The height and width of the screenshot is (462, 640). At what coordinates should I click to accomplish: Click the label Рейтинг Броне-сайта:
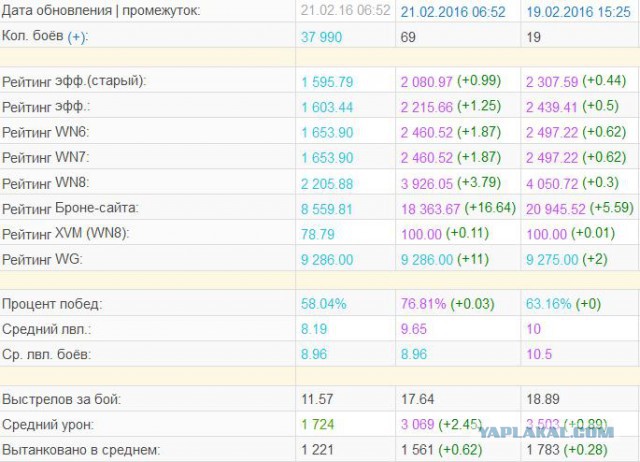(x=70, y=209)
